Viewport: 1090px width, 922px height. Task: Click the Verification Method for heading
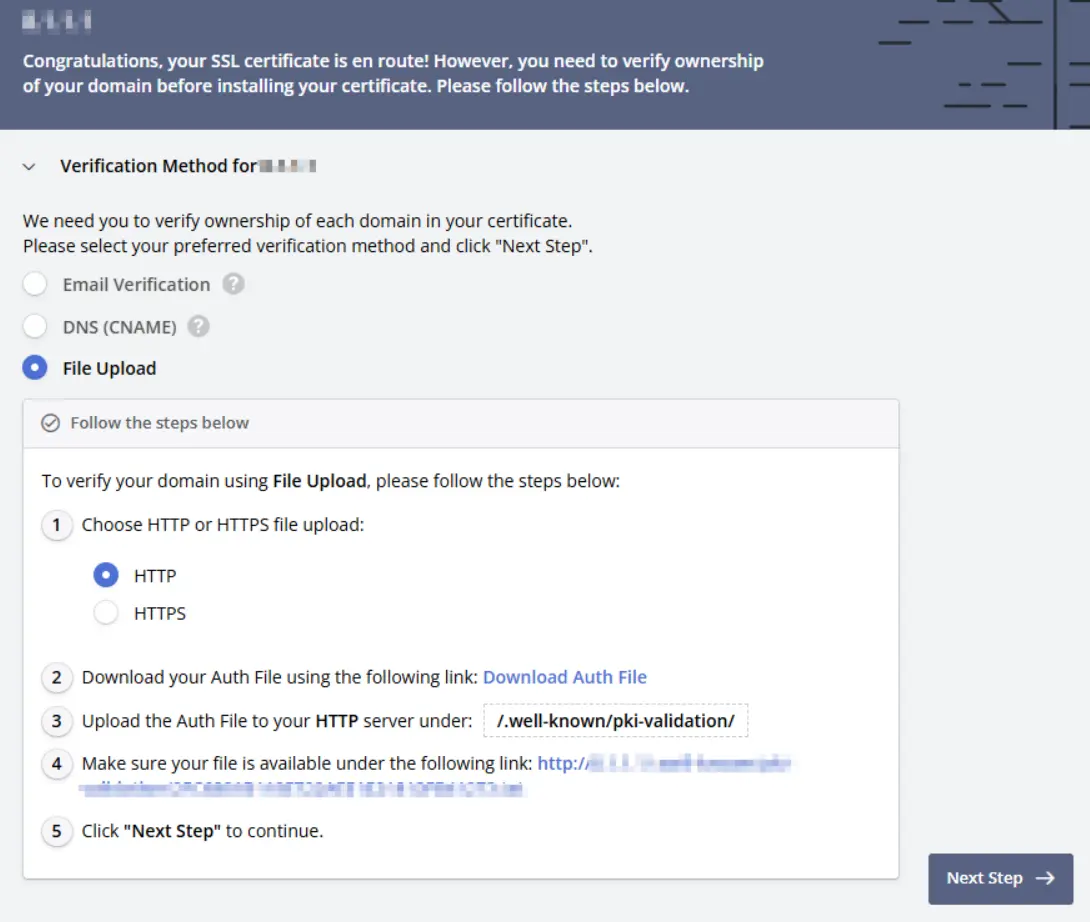[158, 166]
